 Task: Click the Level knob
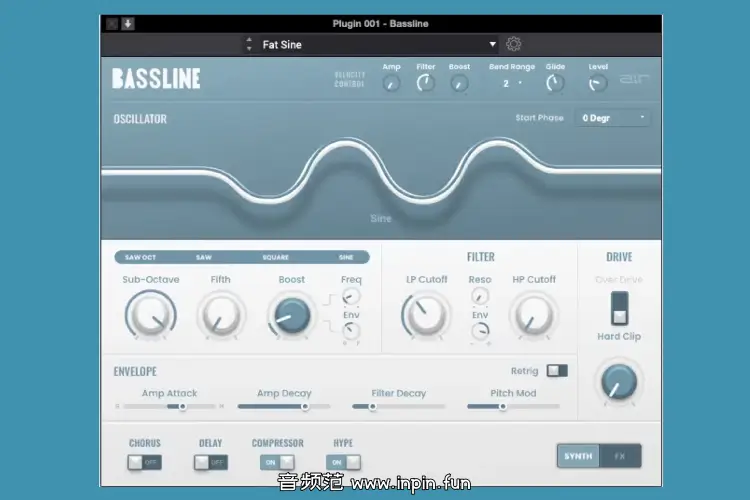click(x=598, y=84)
